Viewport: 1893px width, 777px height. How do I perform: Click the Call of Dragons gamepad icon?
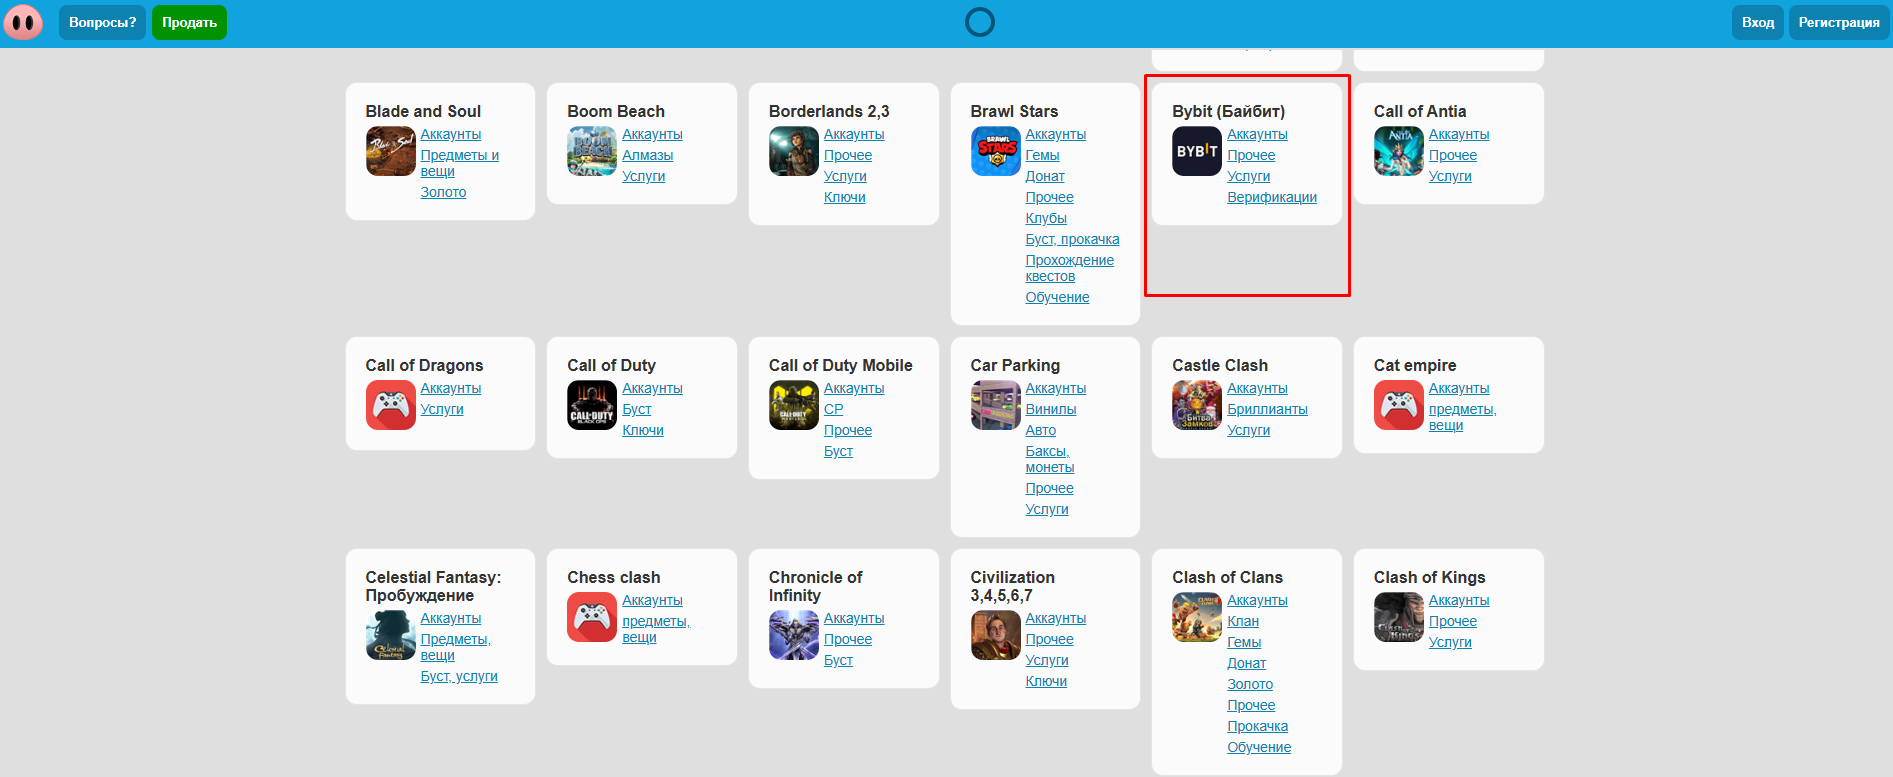click(391, 405)
